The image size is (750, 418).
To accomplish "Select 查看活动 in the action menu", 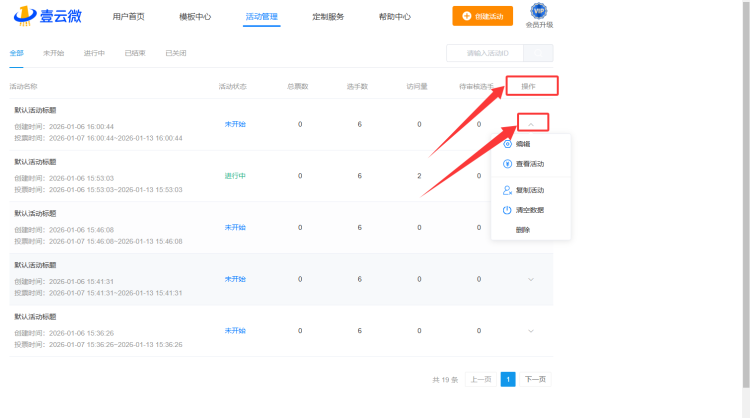I will [530, 163].
